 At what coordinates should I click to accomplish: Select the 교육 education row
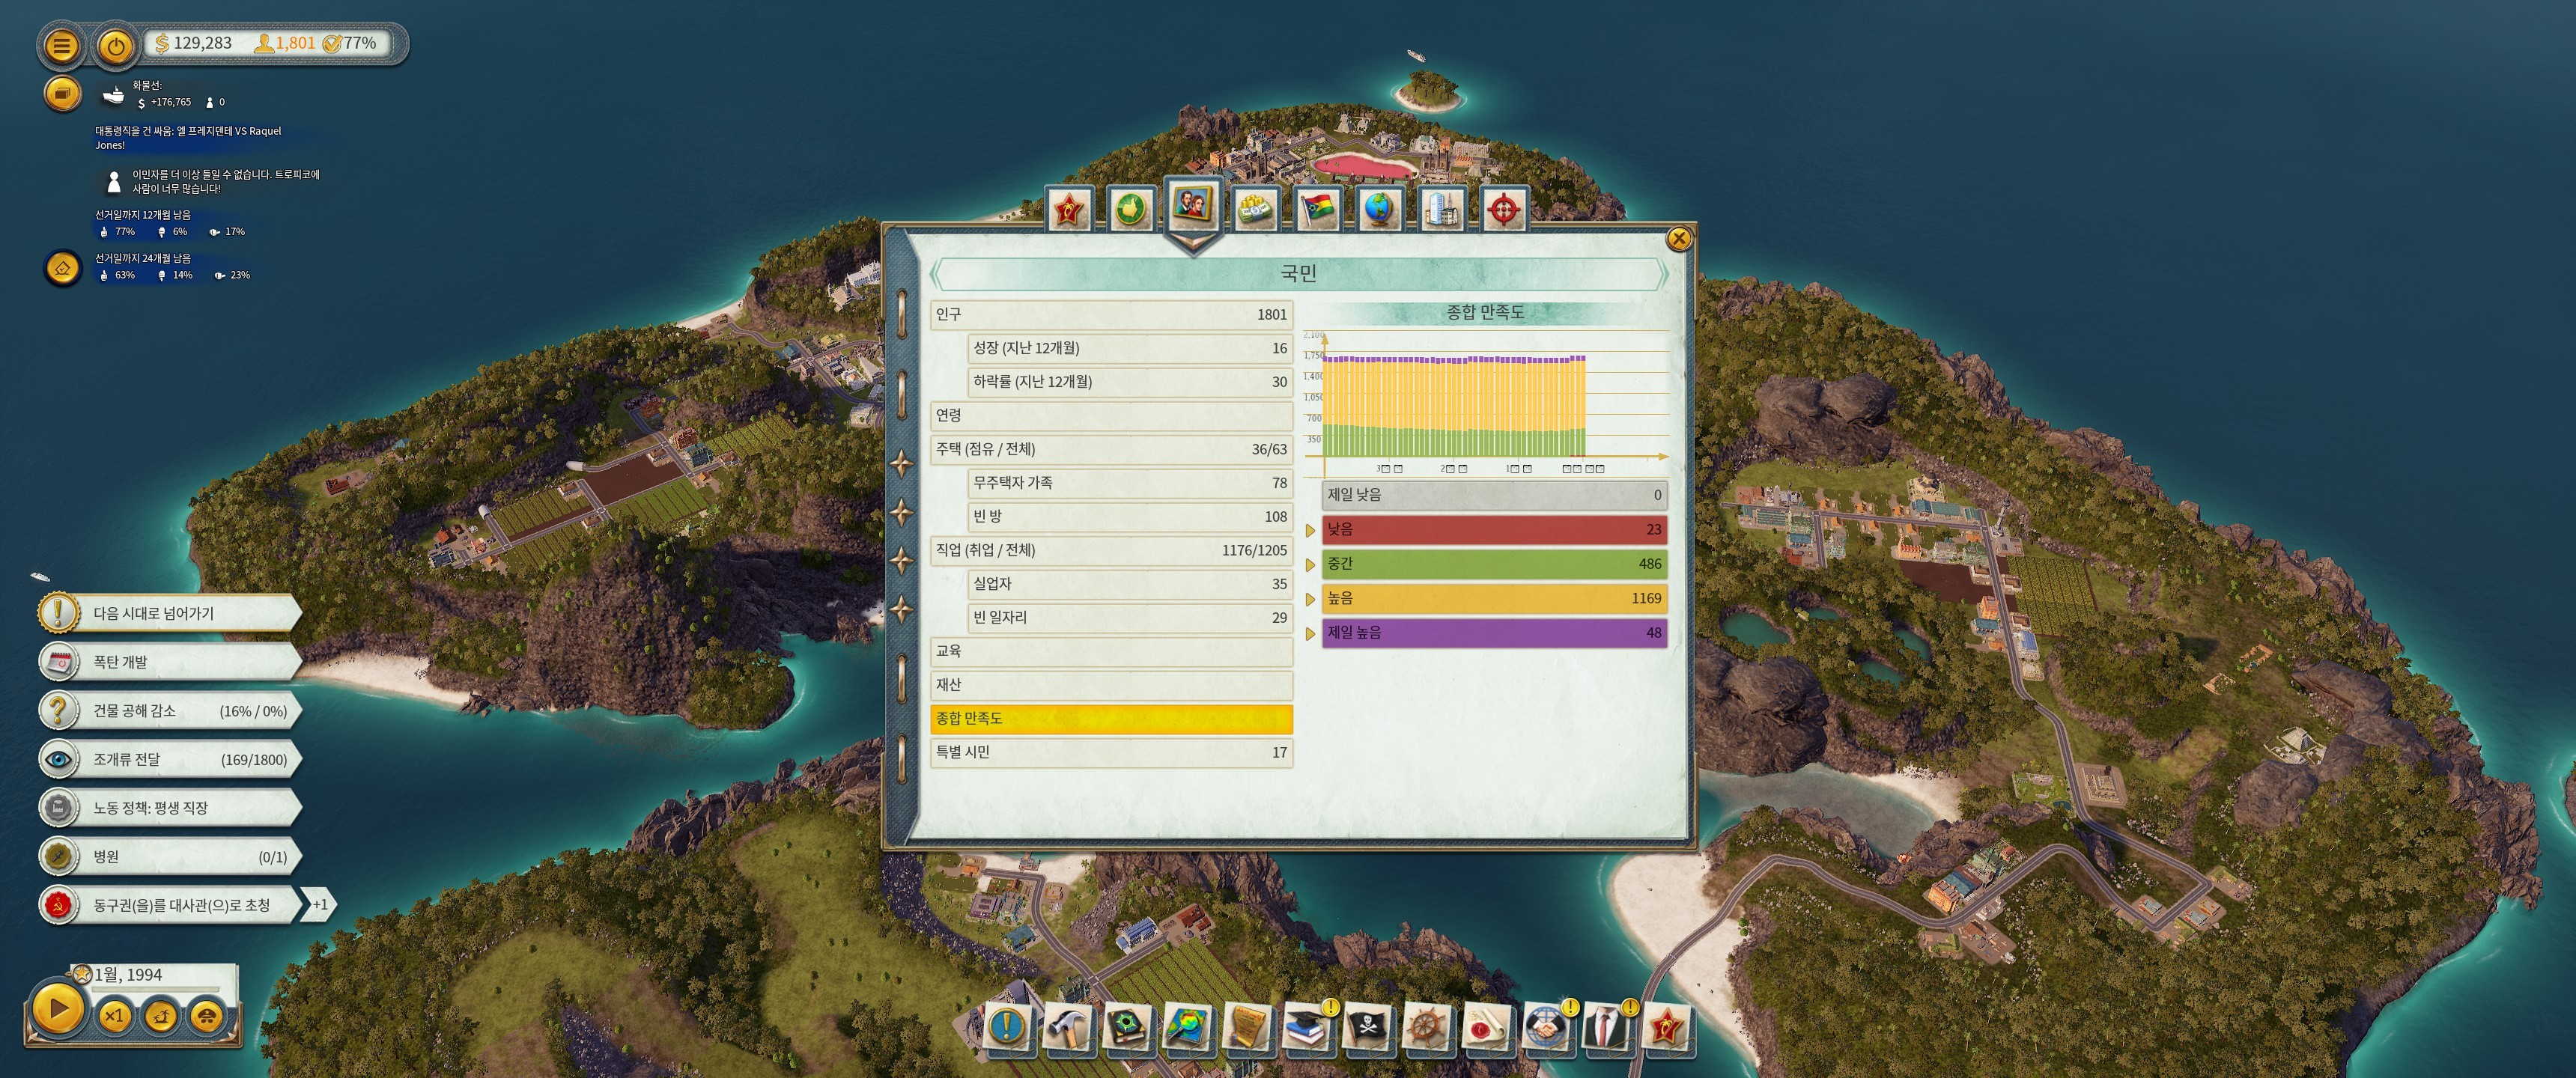pos(1110,651)
